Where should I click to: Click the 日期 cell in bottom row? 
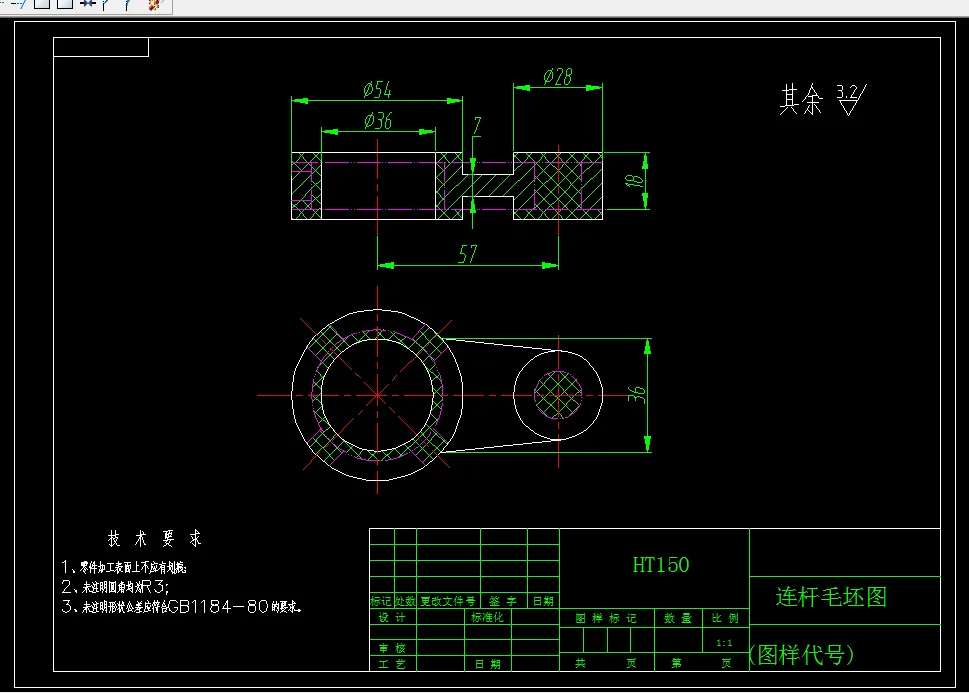point(488,664)
